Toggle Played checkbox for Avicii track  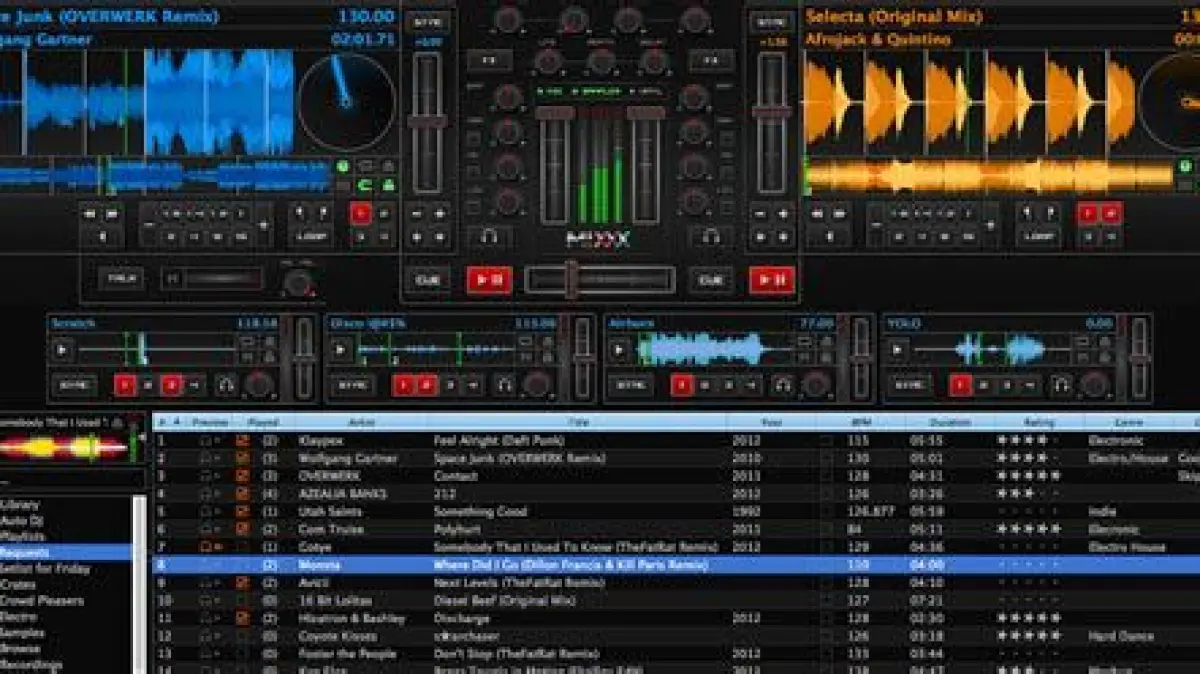[x=241, y=582]
